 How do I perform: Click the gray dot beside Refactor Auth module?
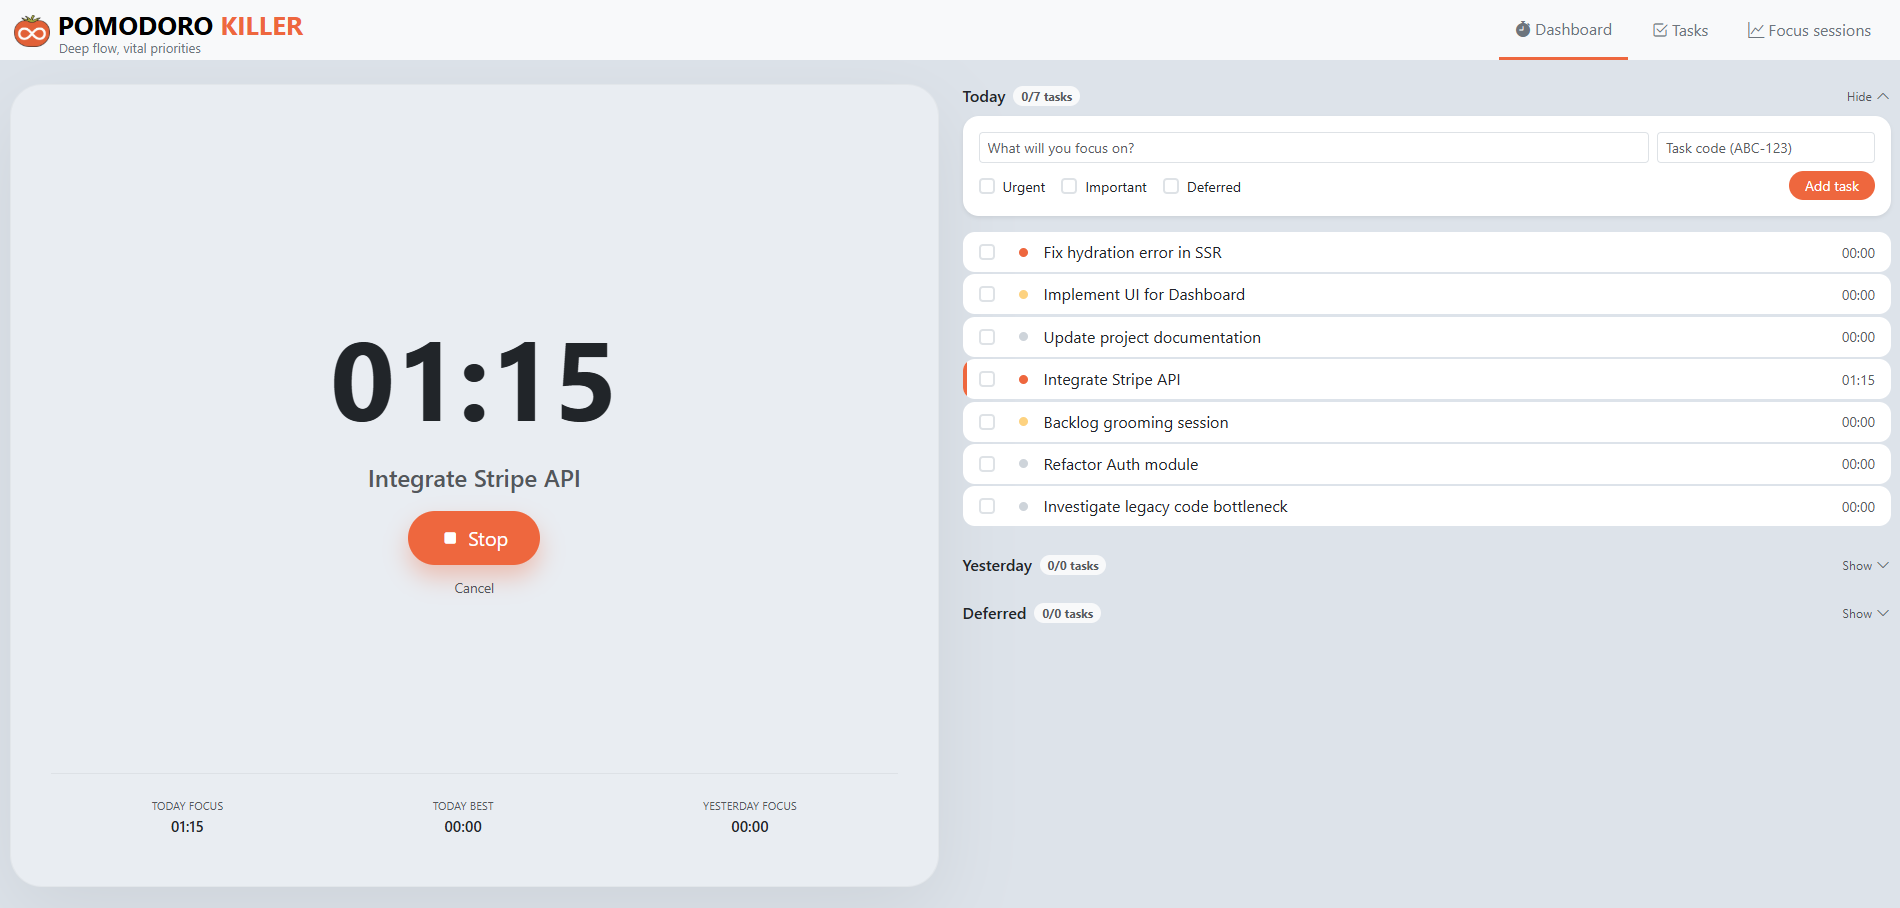[x=1023, y=464]
